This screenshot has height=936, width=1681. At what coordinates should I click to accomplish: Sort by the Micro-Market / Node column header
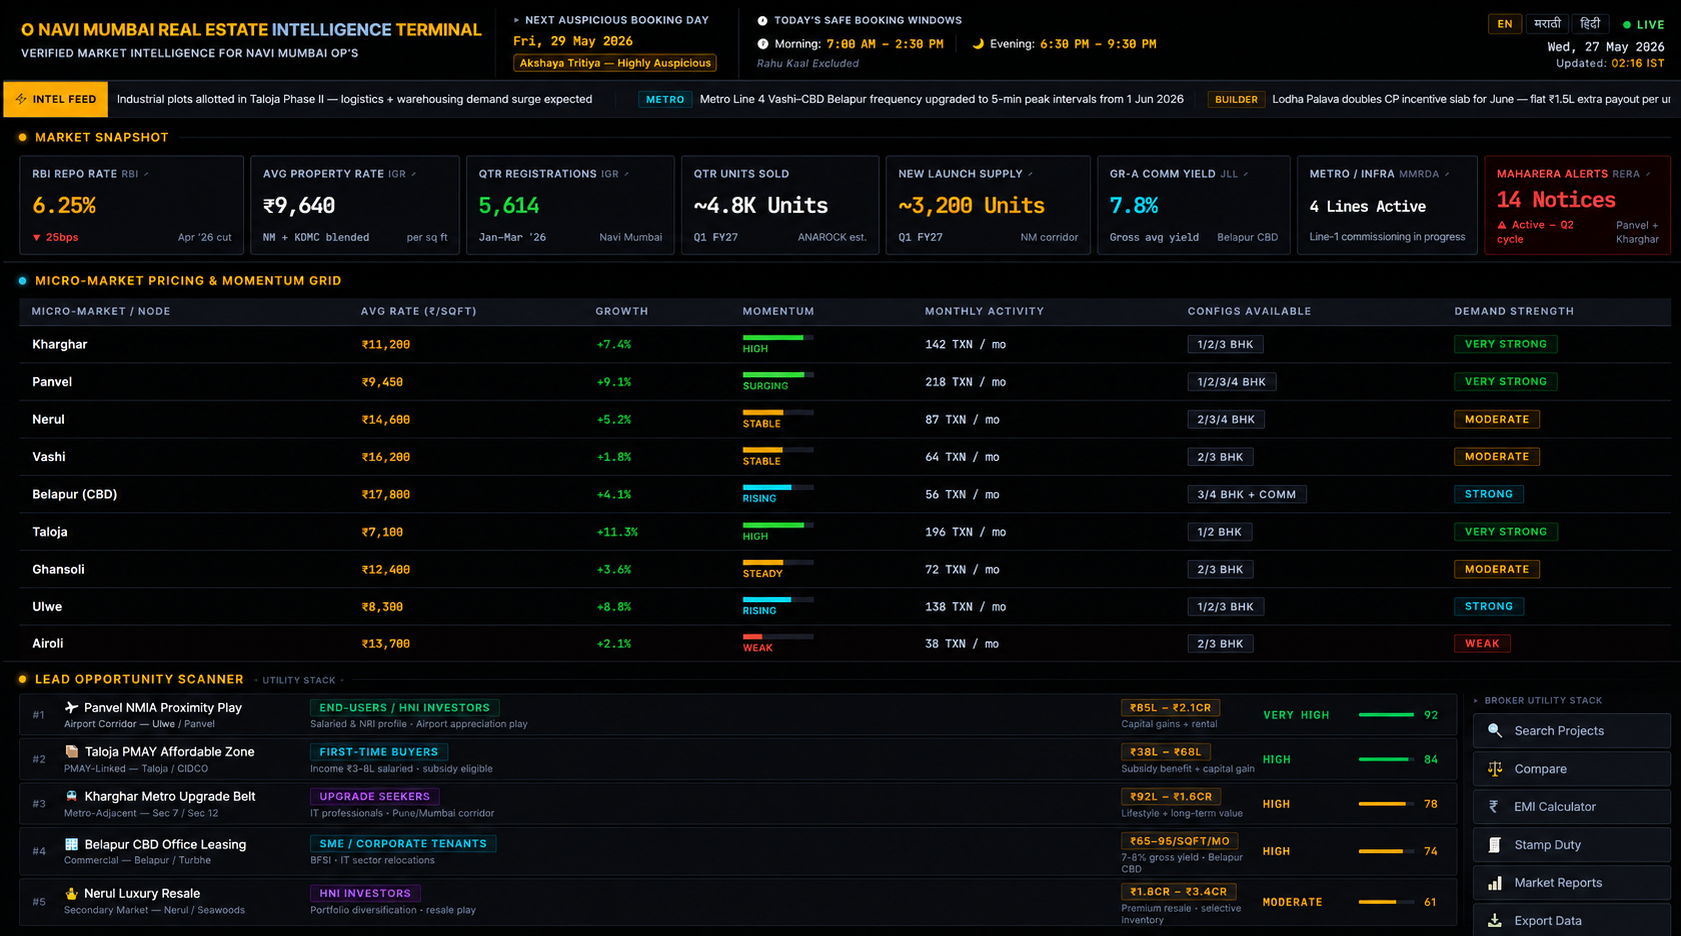click(101, 311)
